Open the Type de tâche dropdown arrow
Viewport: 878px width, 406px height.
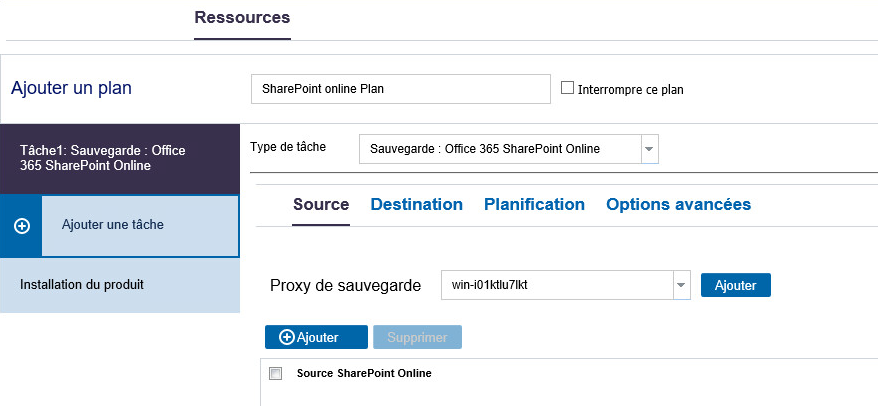click(x=649, y=149)
